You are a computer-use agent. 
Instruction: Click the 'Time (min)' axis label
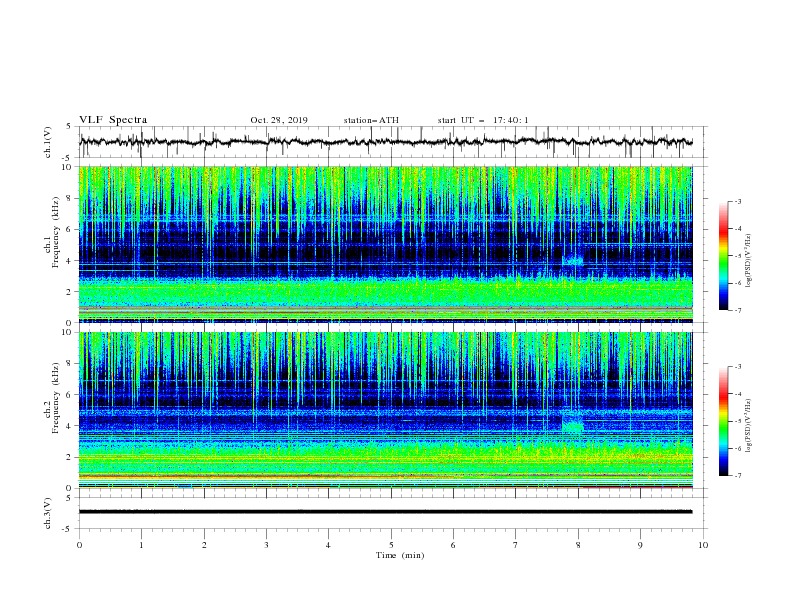400,555
